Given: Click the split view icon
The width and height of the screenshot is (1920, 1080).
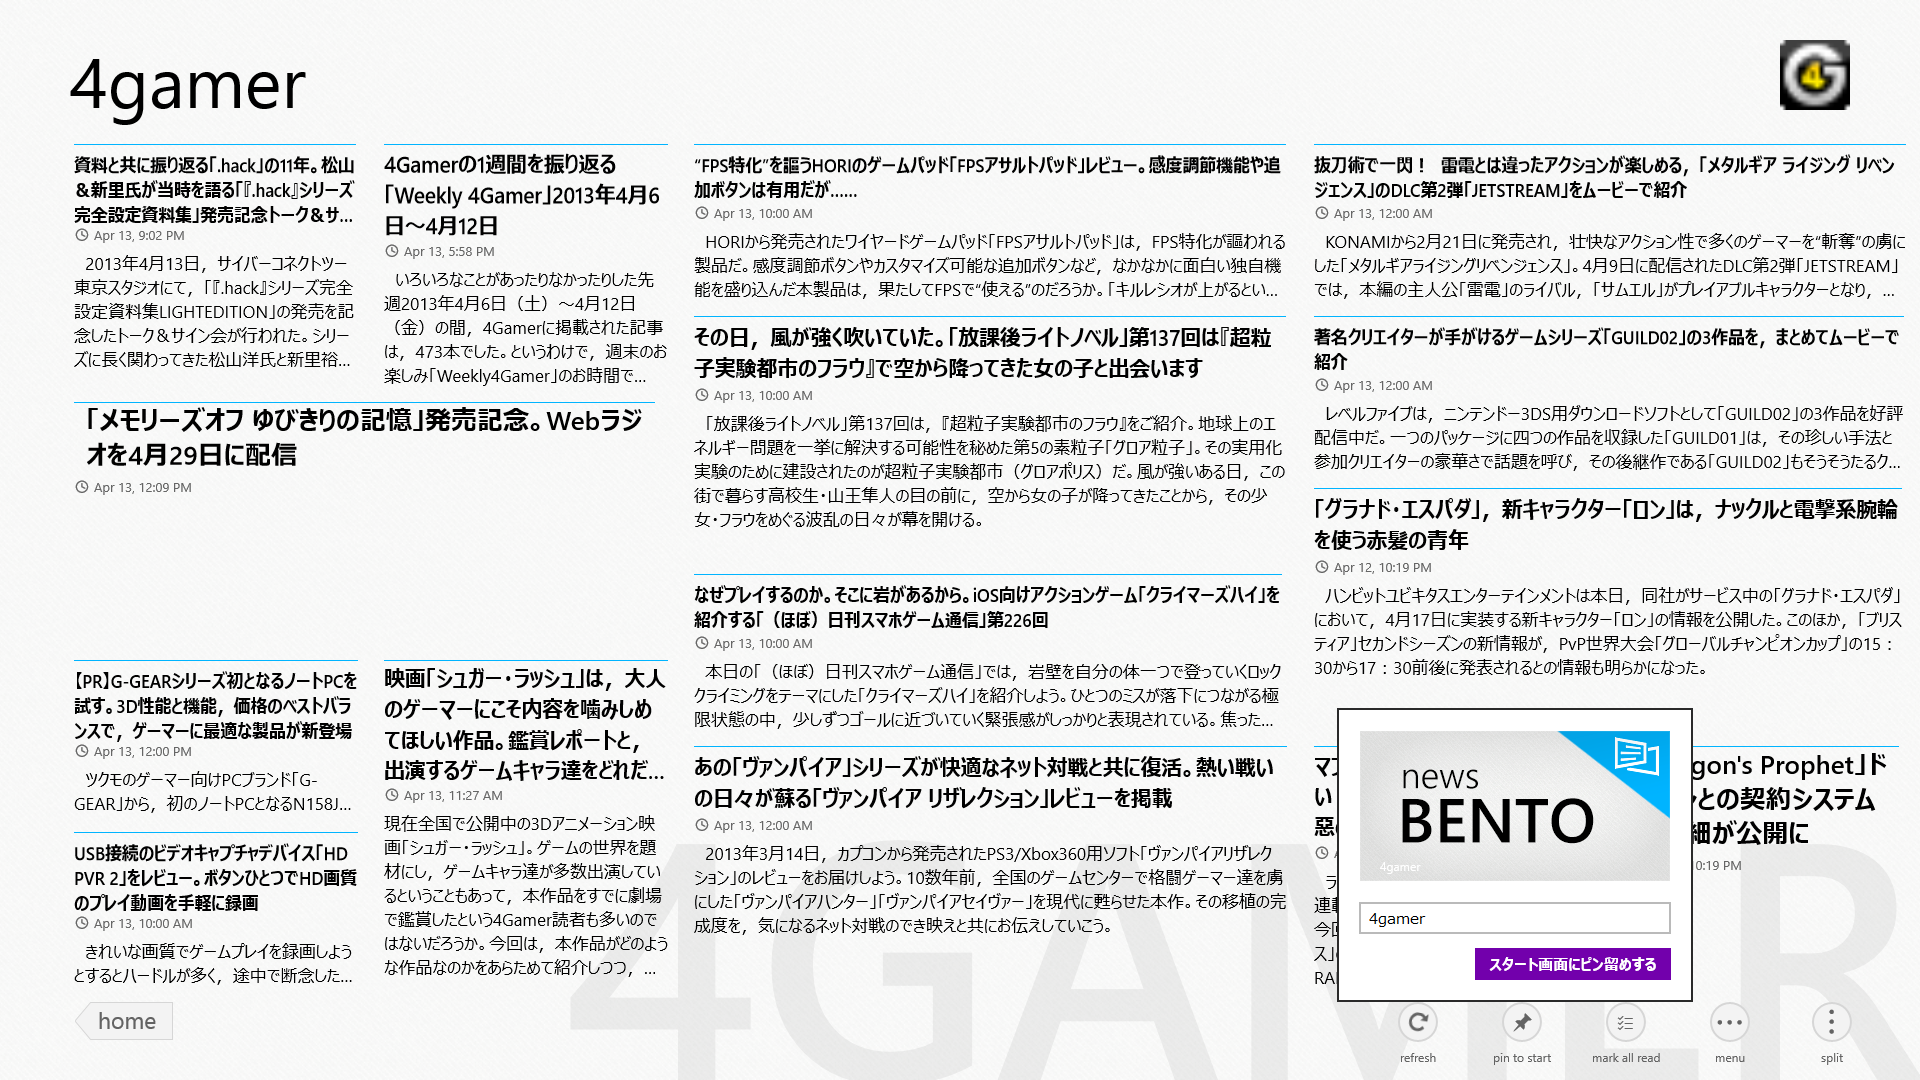Looking at the screenshot, I should point(1831,1023).
